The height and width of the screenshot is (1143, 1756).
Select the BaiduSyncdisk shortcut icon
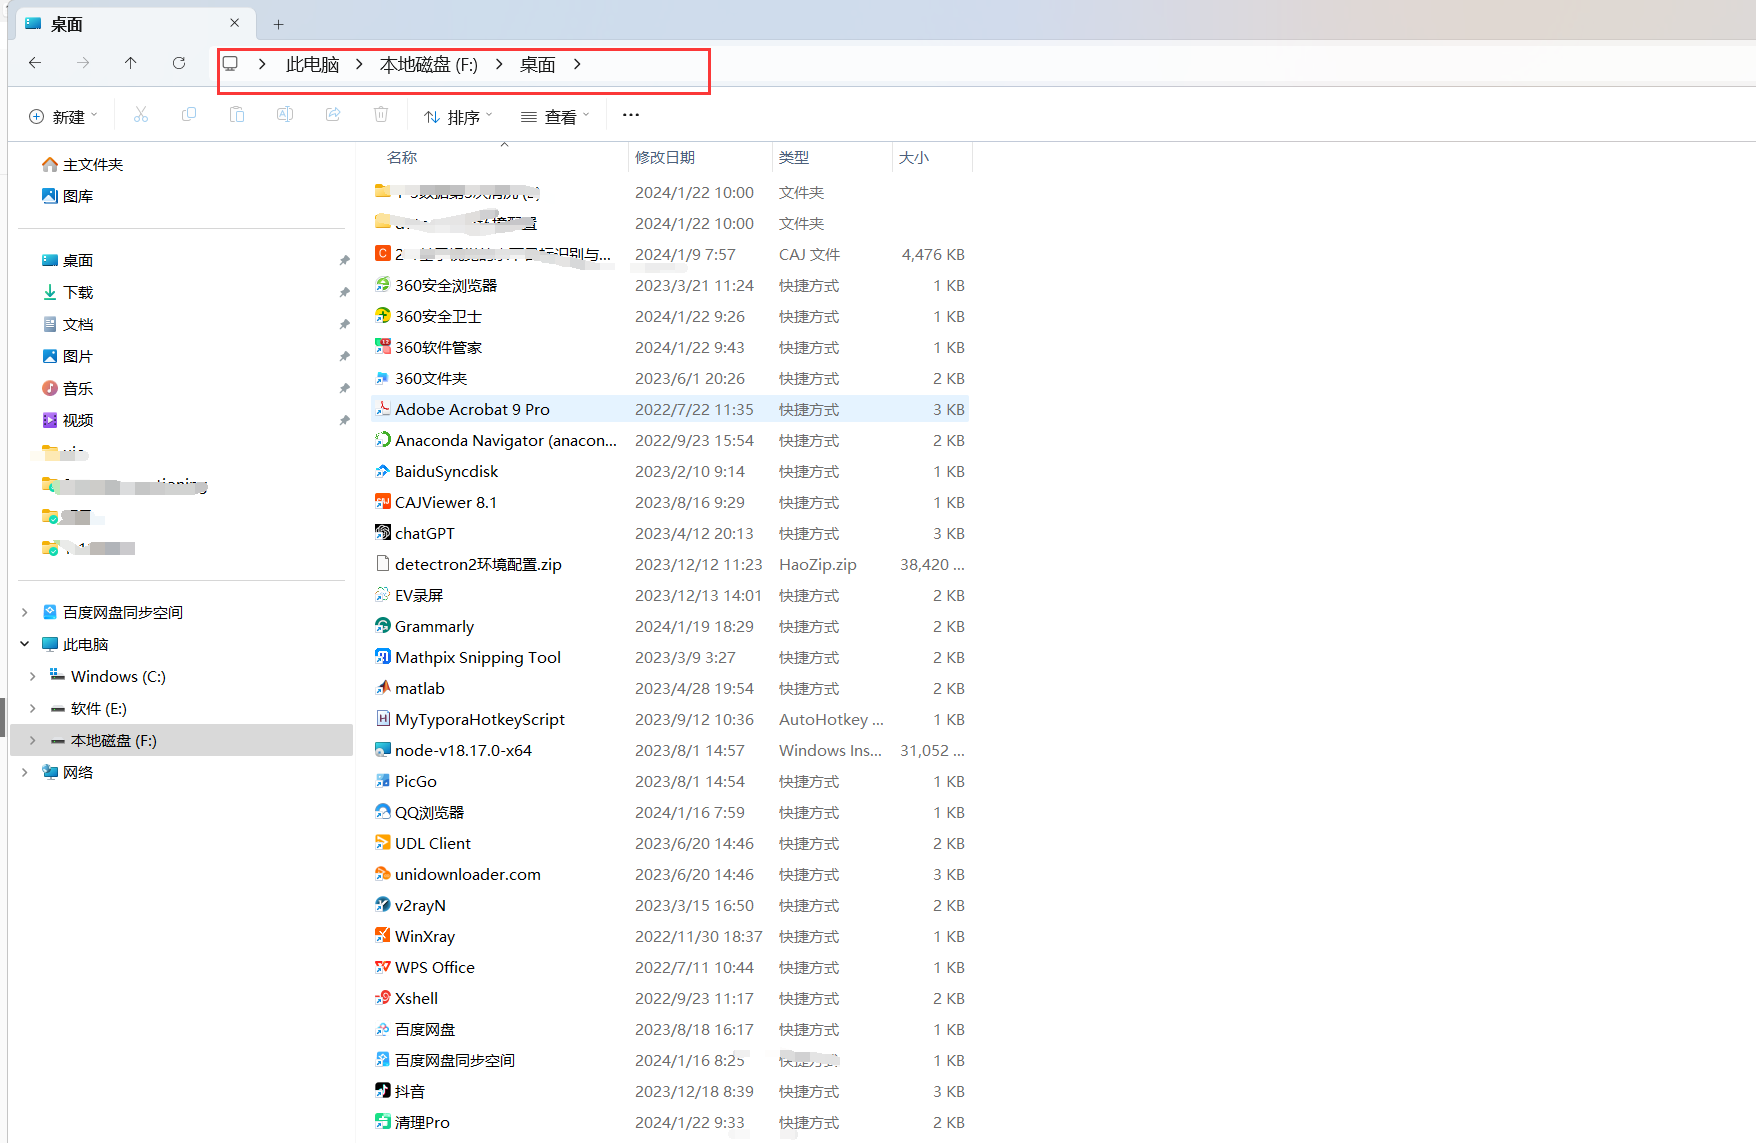pyautogui.click(x=382, y=470)
